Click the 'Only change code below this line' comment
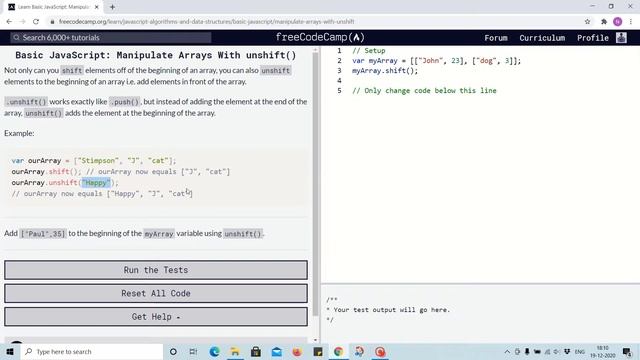 (x=424, y=91)
